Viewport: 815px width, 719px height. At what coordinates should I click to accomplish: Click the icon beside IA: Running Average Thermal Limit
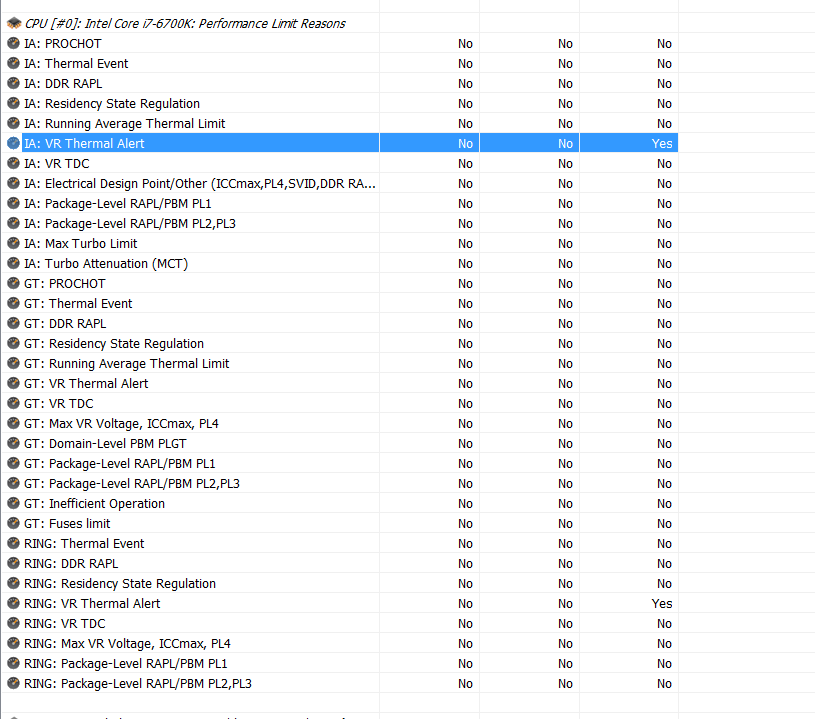point(14,123)
